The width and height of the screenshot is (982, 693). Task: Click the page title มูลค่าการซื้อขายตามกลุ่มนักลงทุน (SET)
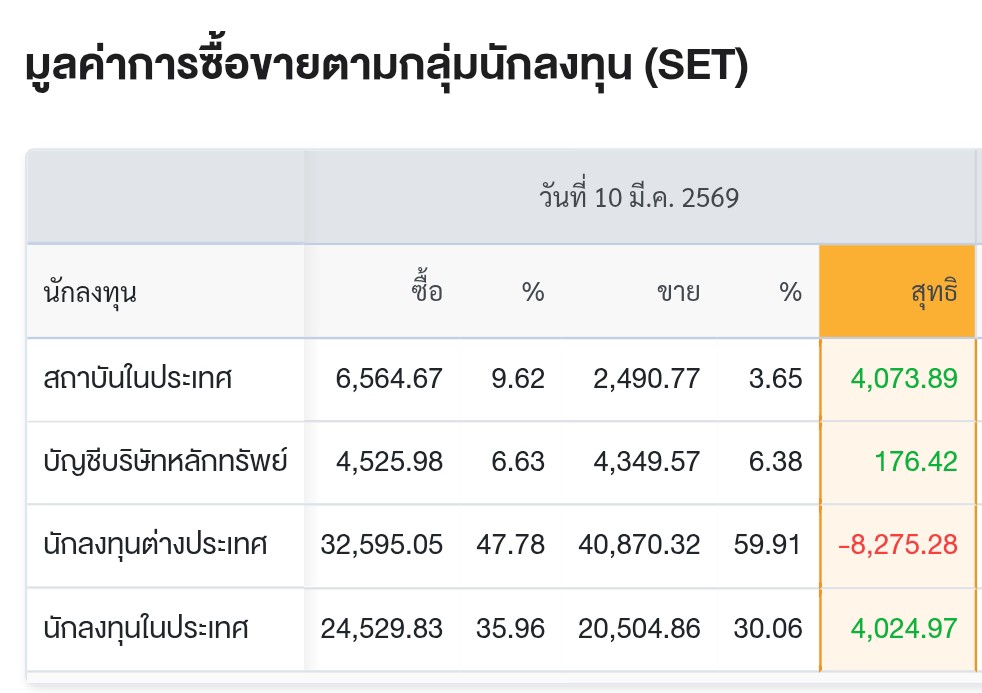coord(385,68)
